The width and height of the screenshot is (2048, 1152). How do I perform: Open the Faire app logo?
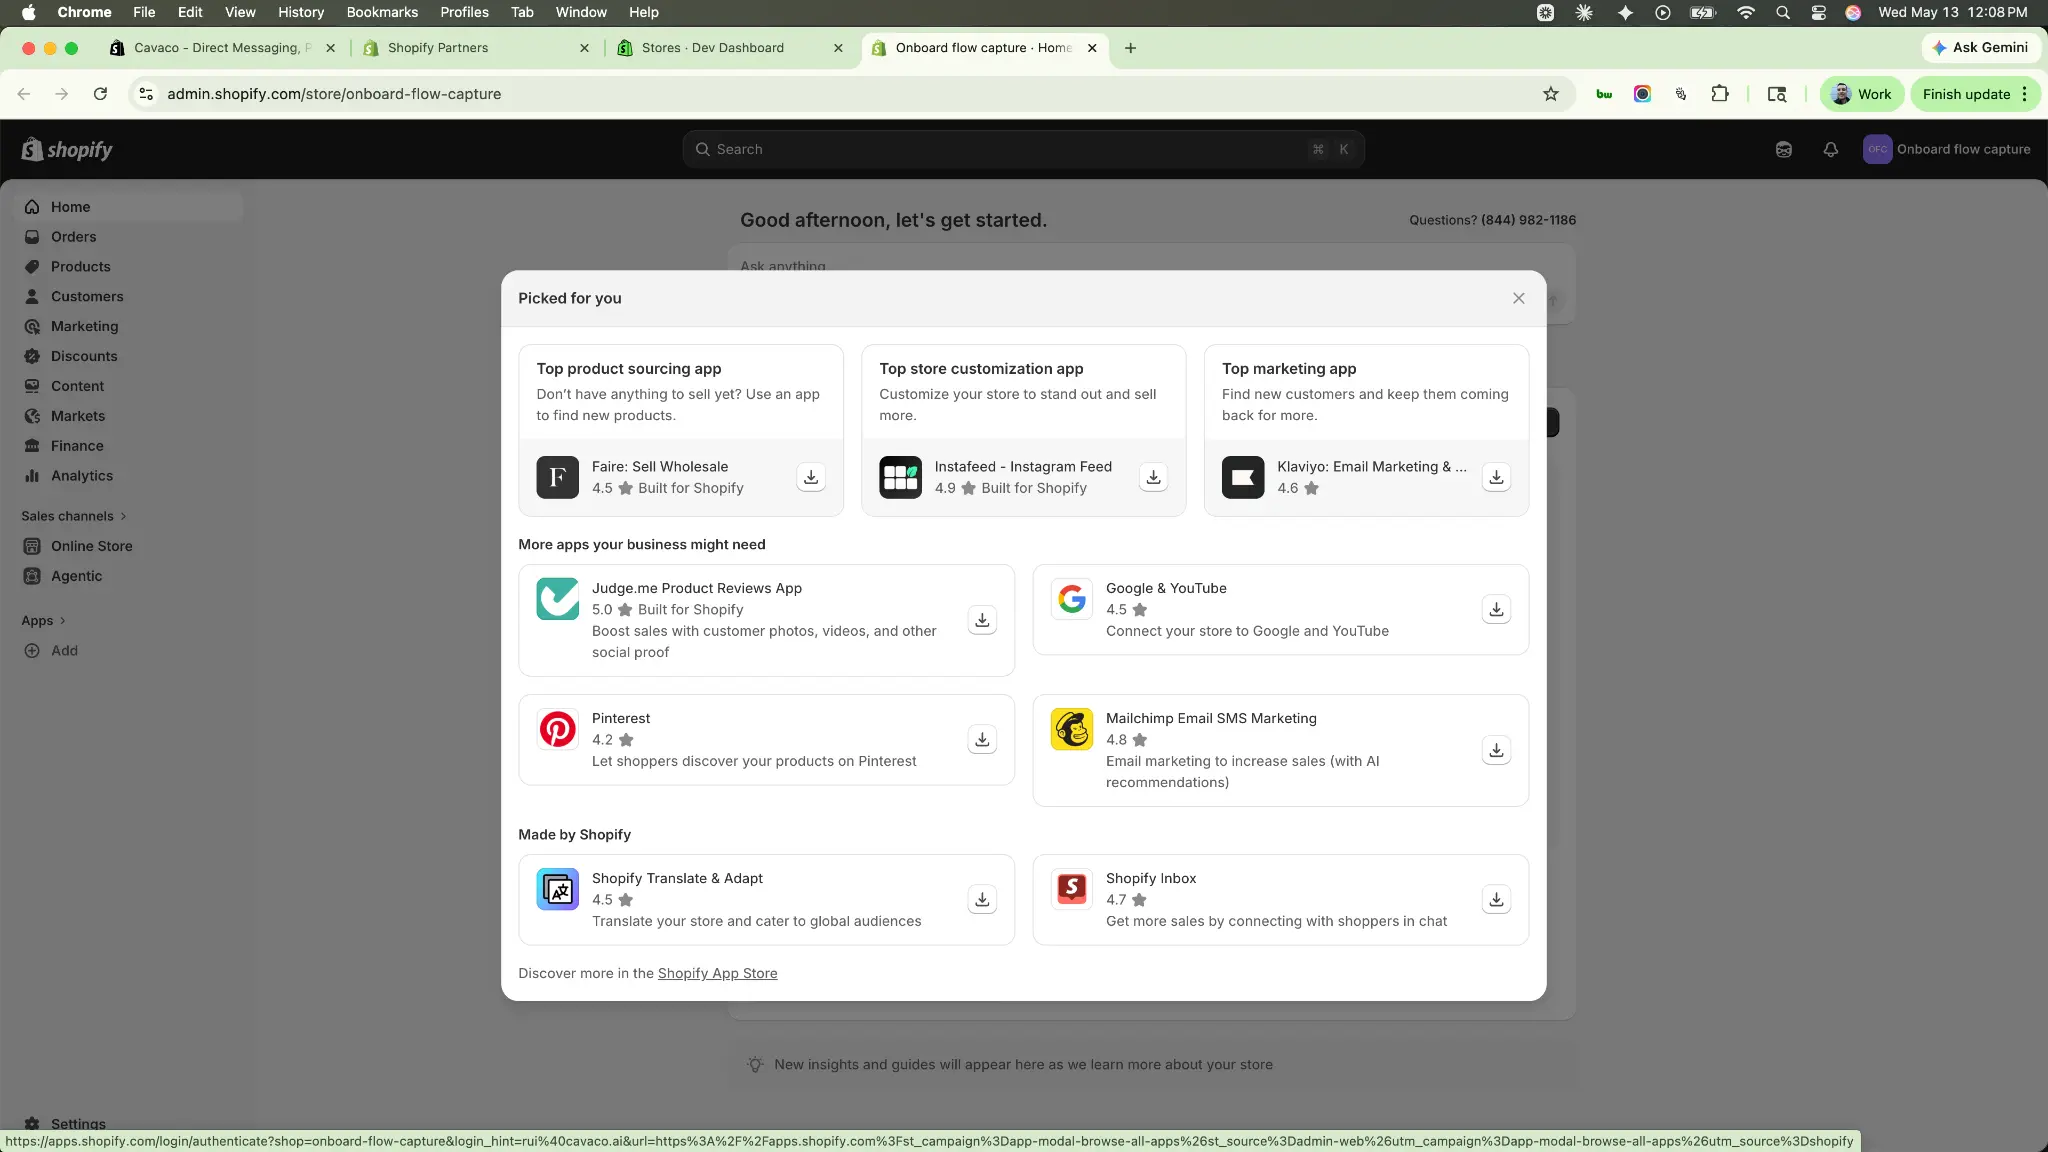(558, 477)
